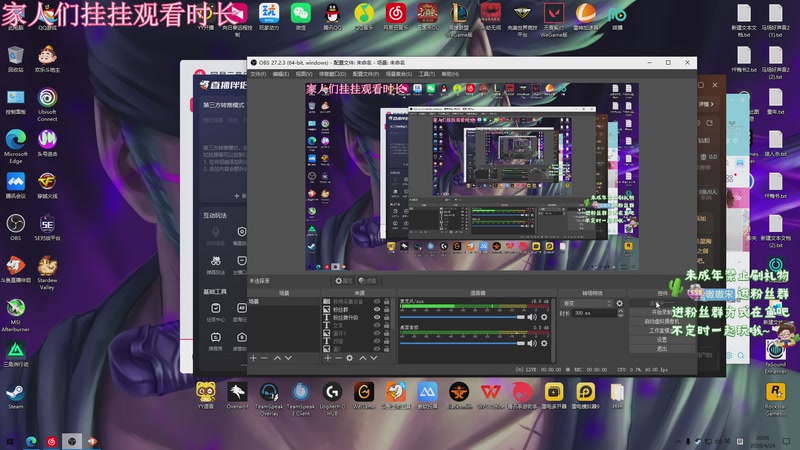Open the Stardew Valley desktop icon
Image resolution: width=800 pixels, height=450 pixels.
(47, 273)
